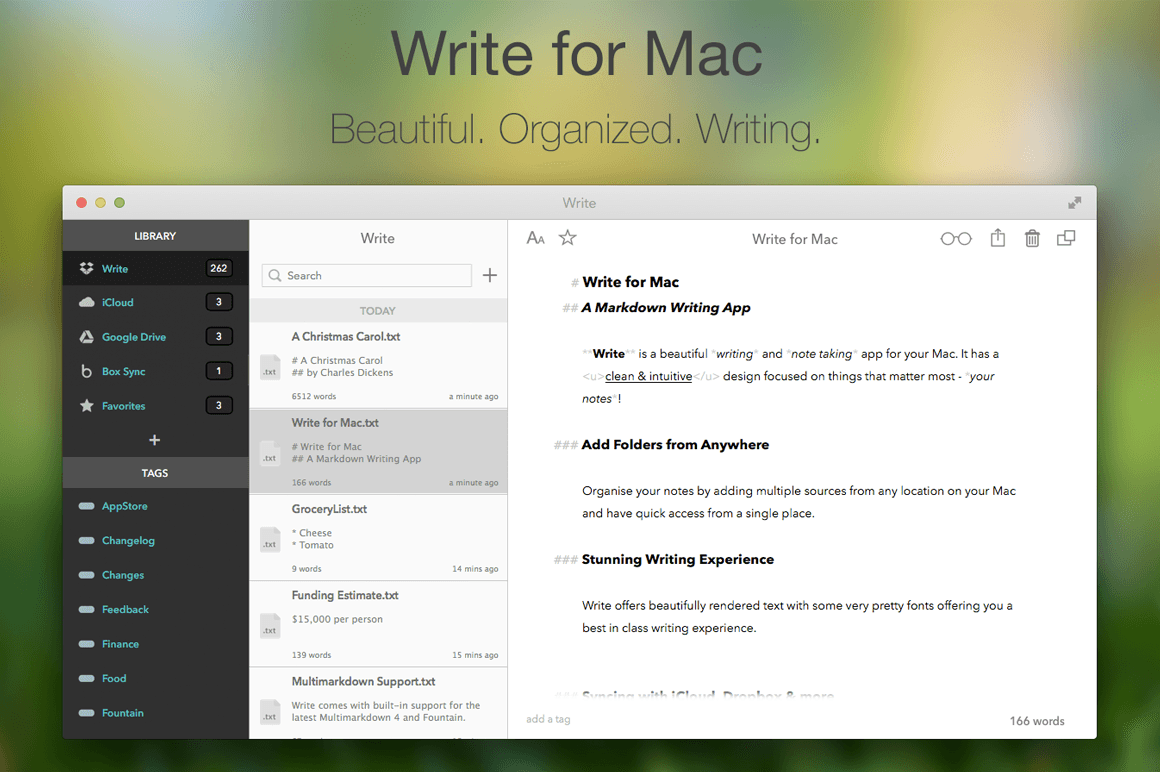
Task: Click the 262 count badge for Write
Action: click(x=219, y=268)
